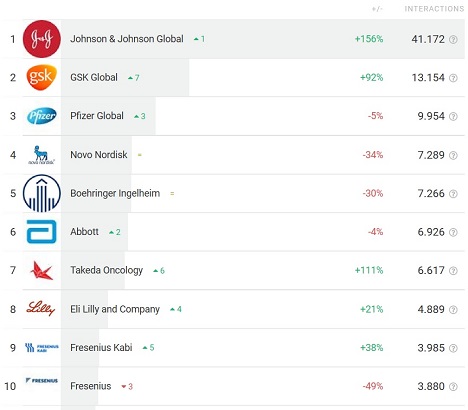Image resolution: width=468 pixels, height=410 pixels.
Task: Click the Johnson & Johnson red logo
Action: tap(42, 39)
